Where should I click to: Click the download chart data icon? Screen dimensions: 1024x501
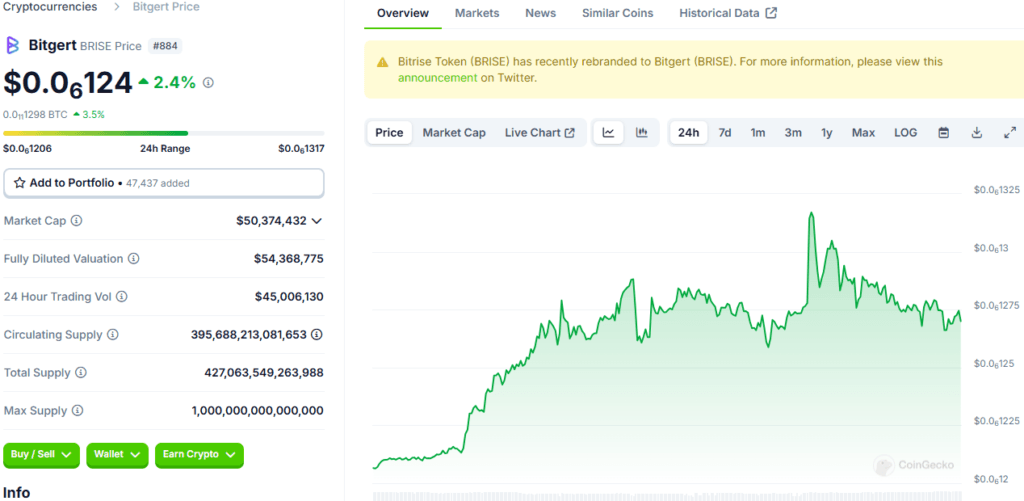pos(977,133)
